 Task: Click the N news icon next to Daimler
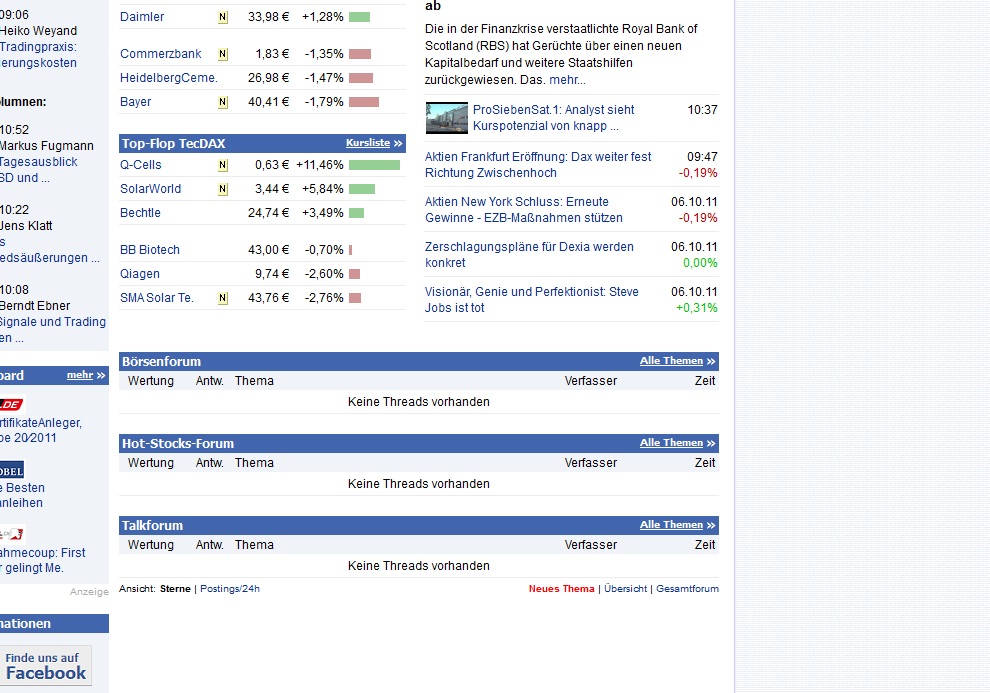pos(223,18)
